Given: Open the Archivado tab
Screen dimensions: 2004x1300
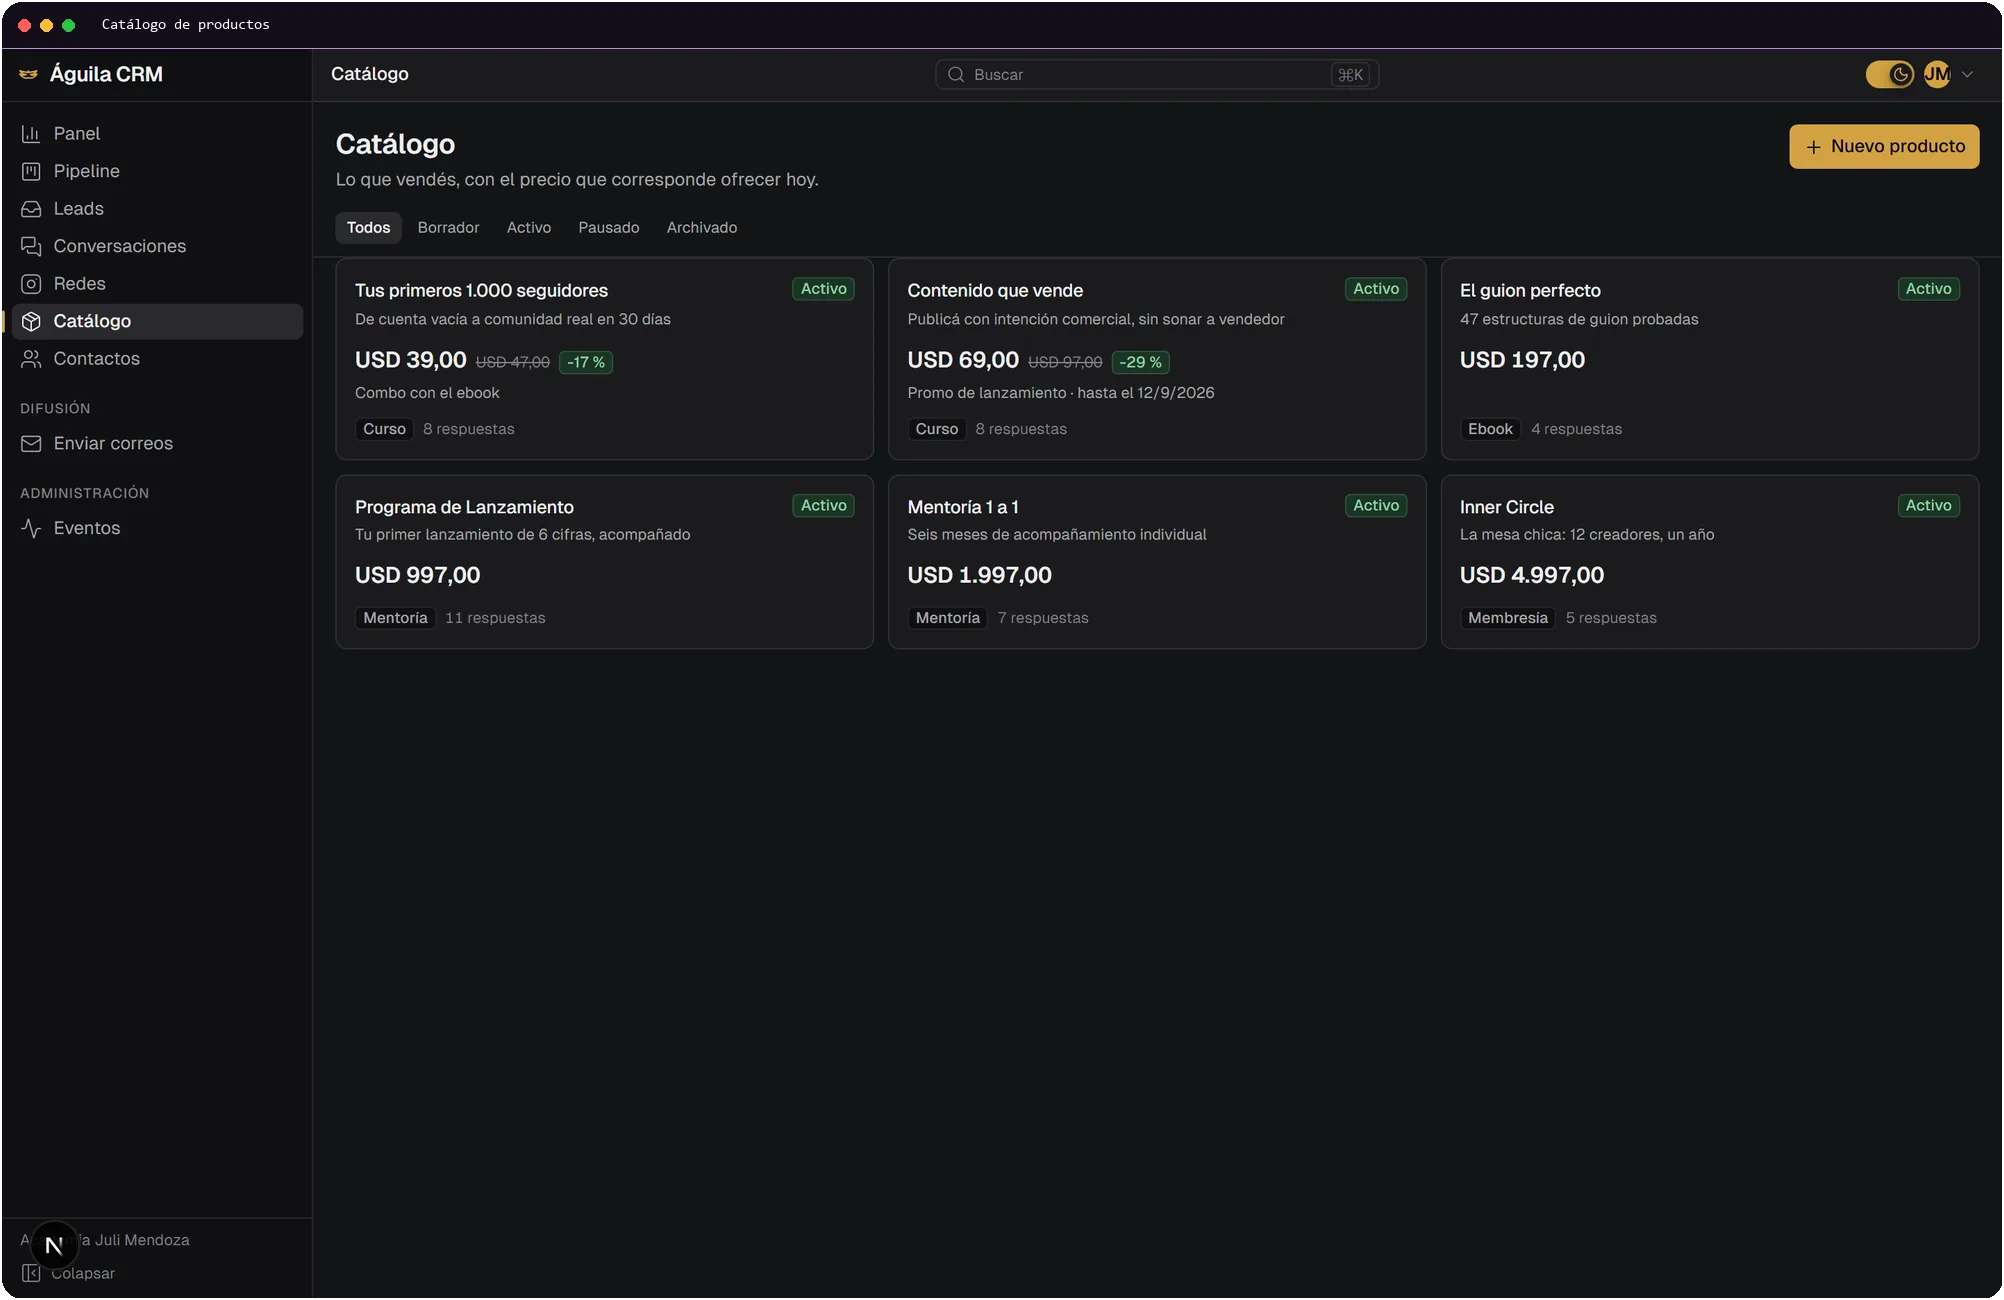Looking at the screenshot, I should pos(702,228).
